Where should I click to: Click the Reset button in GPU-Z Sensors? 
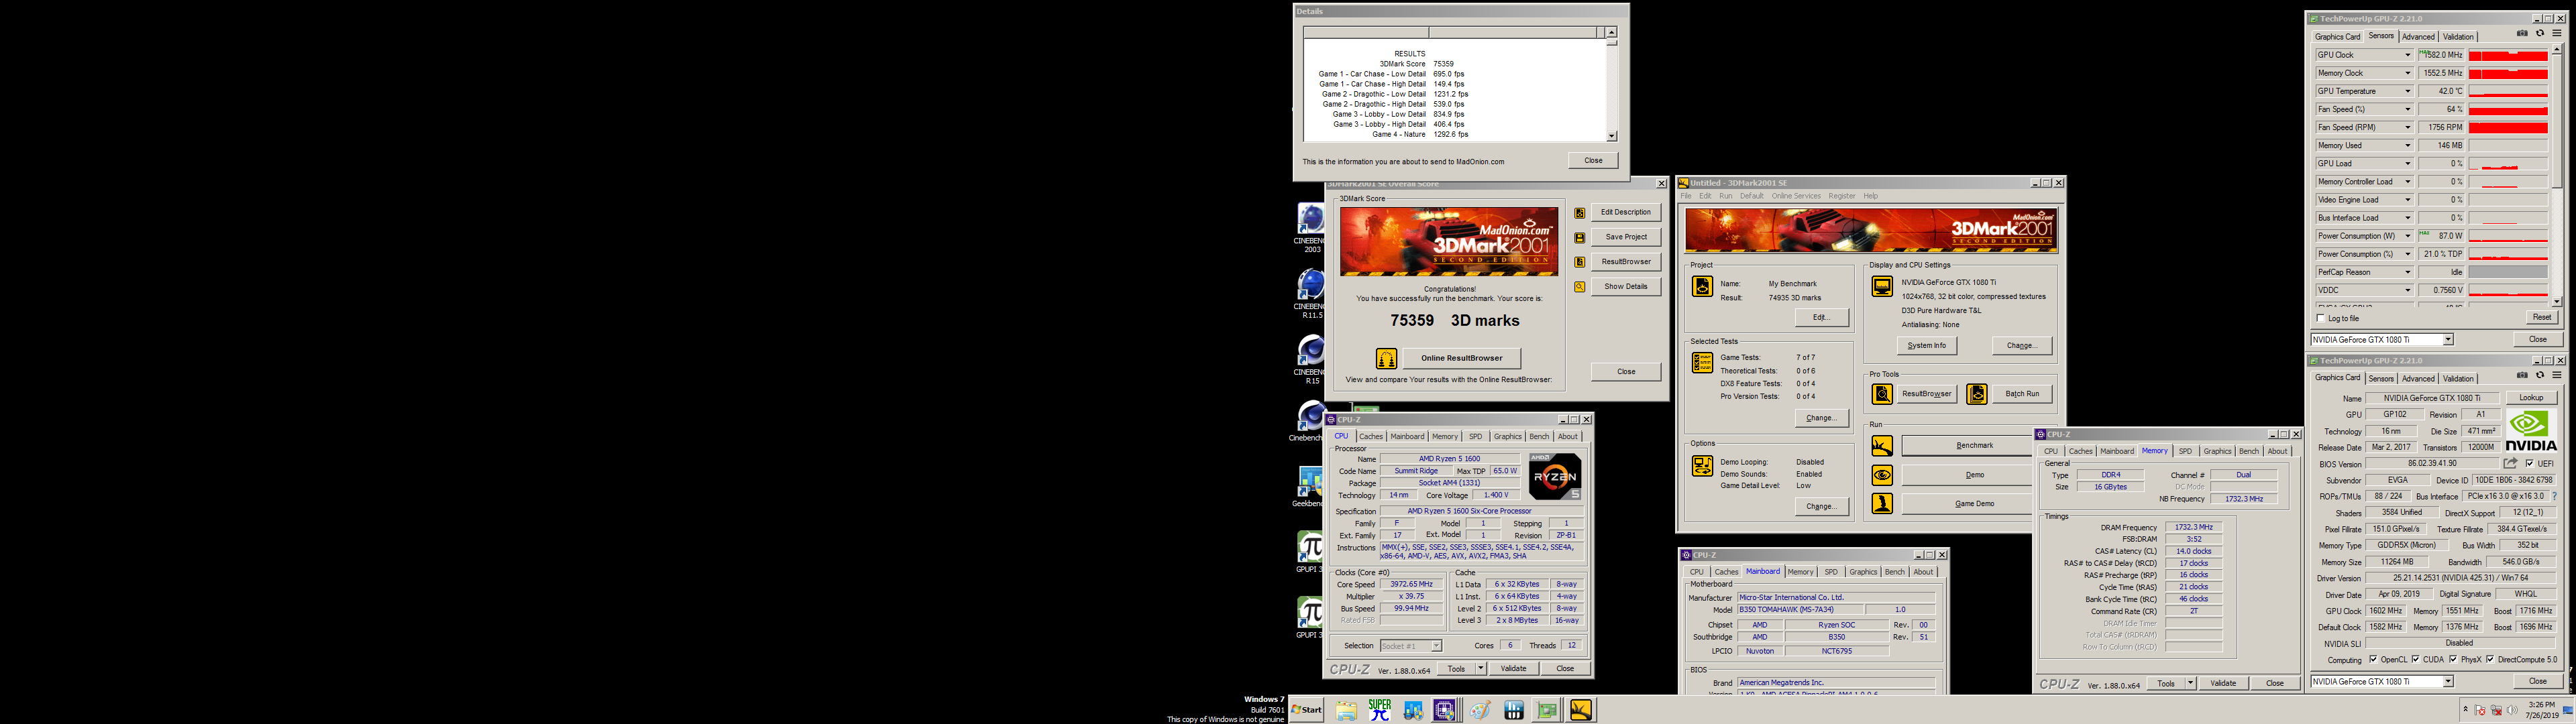[x=2541, y=318]
